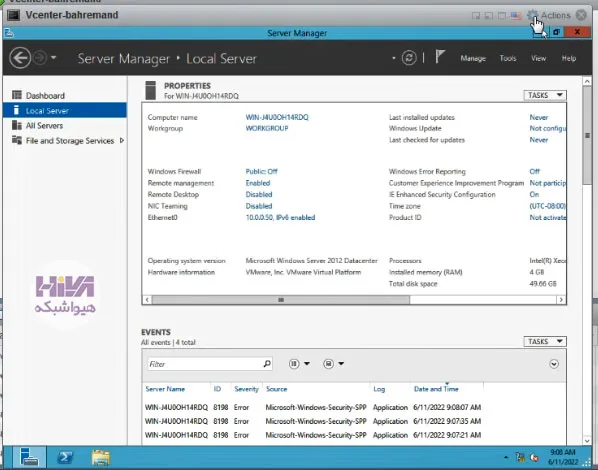598x470 pixels.
Task: Open Server Manager from the taskbar
Action: [29, 457]
